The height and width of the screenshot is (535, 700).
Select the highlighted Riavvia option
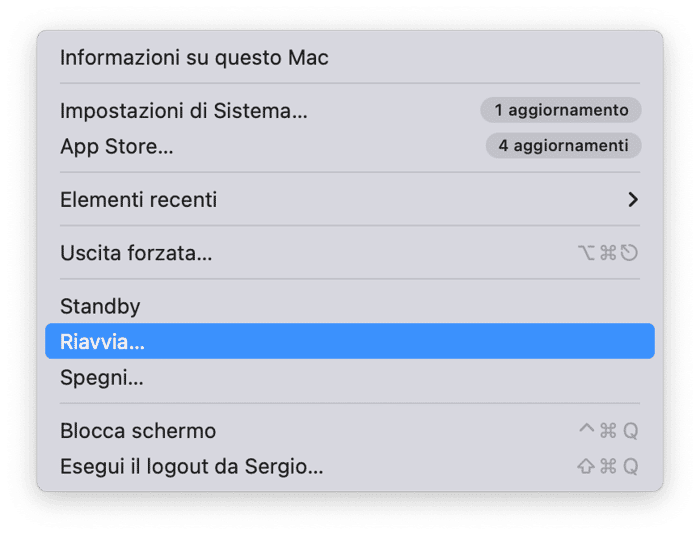click(102, 342)
